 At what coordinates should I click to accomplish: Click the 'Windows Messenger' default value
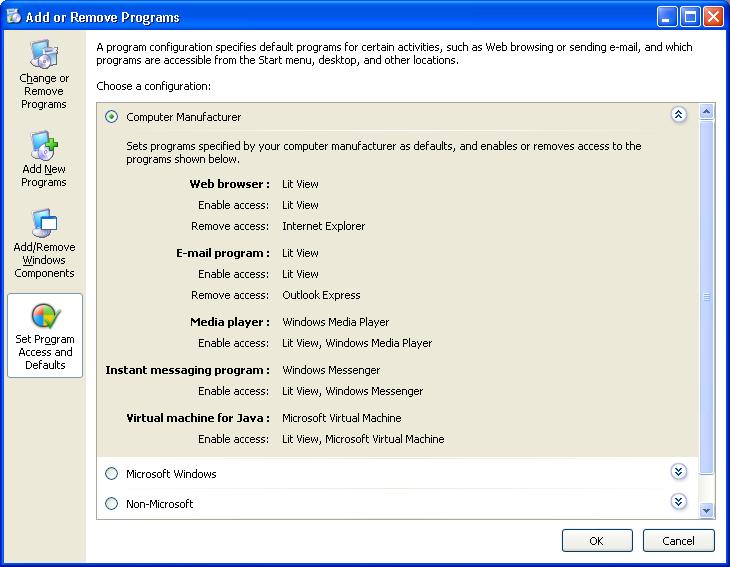click(x=331, y=370)
